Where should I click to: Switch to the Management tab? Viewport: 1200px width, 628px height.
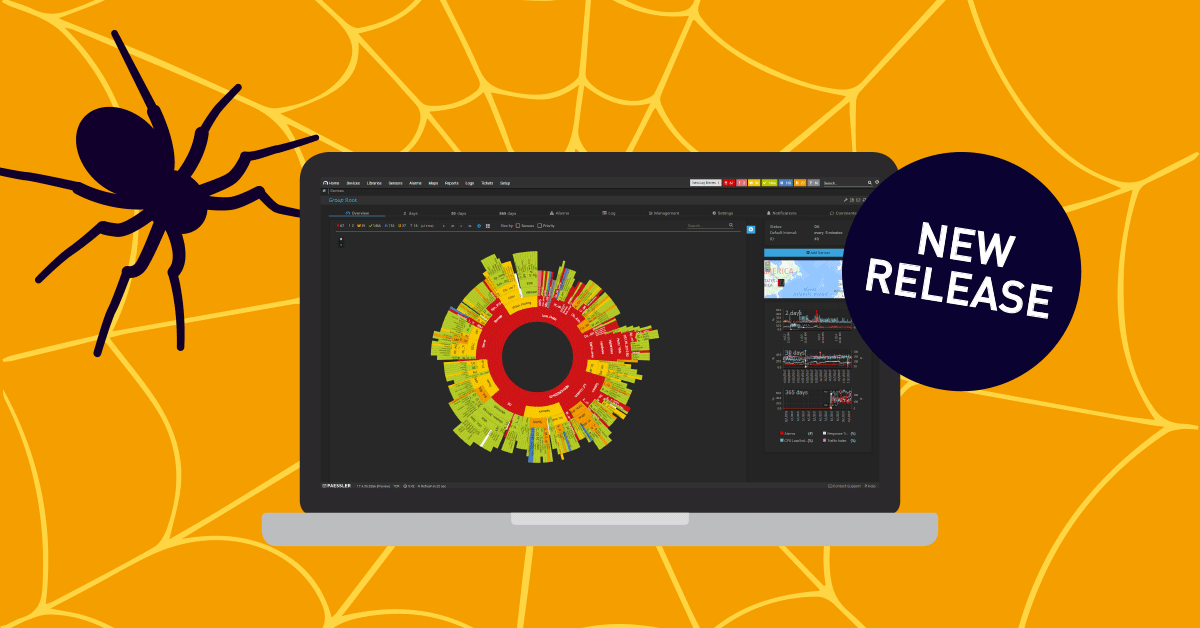(x=664, y=213)
